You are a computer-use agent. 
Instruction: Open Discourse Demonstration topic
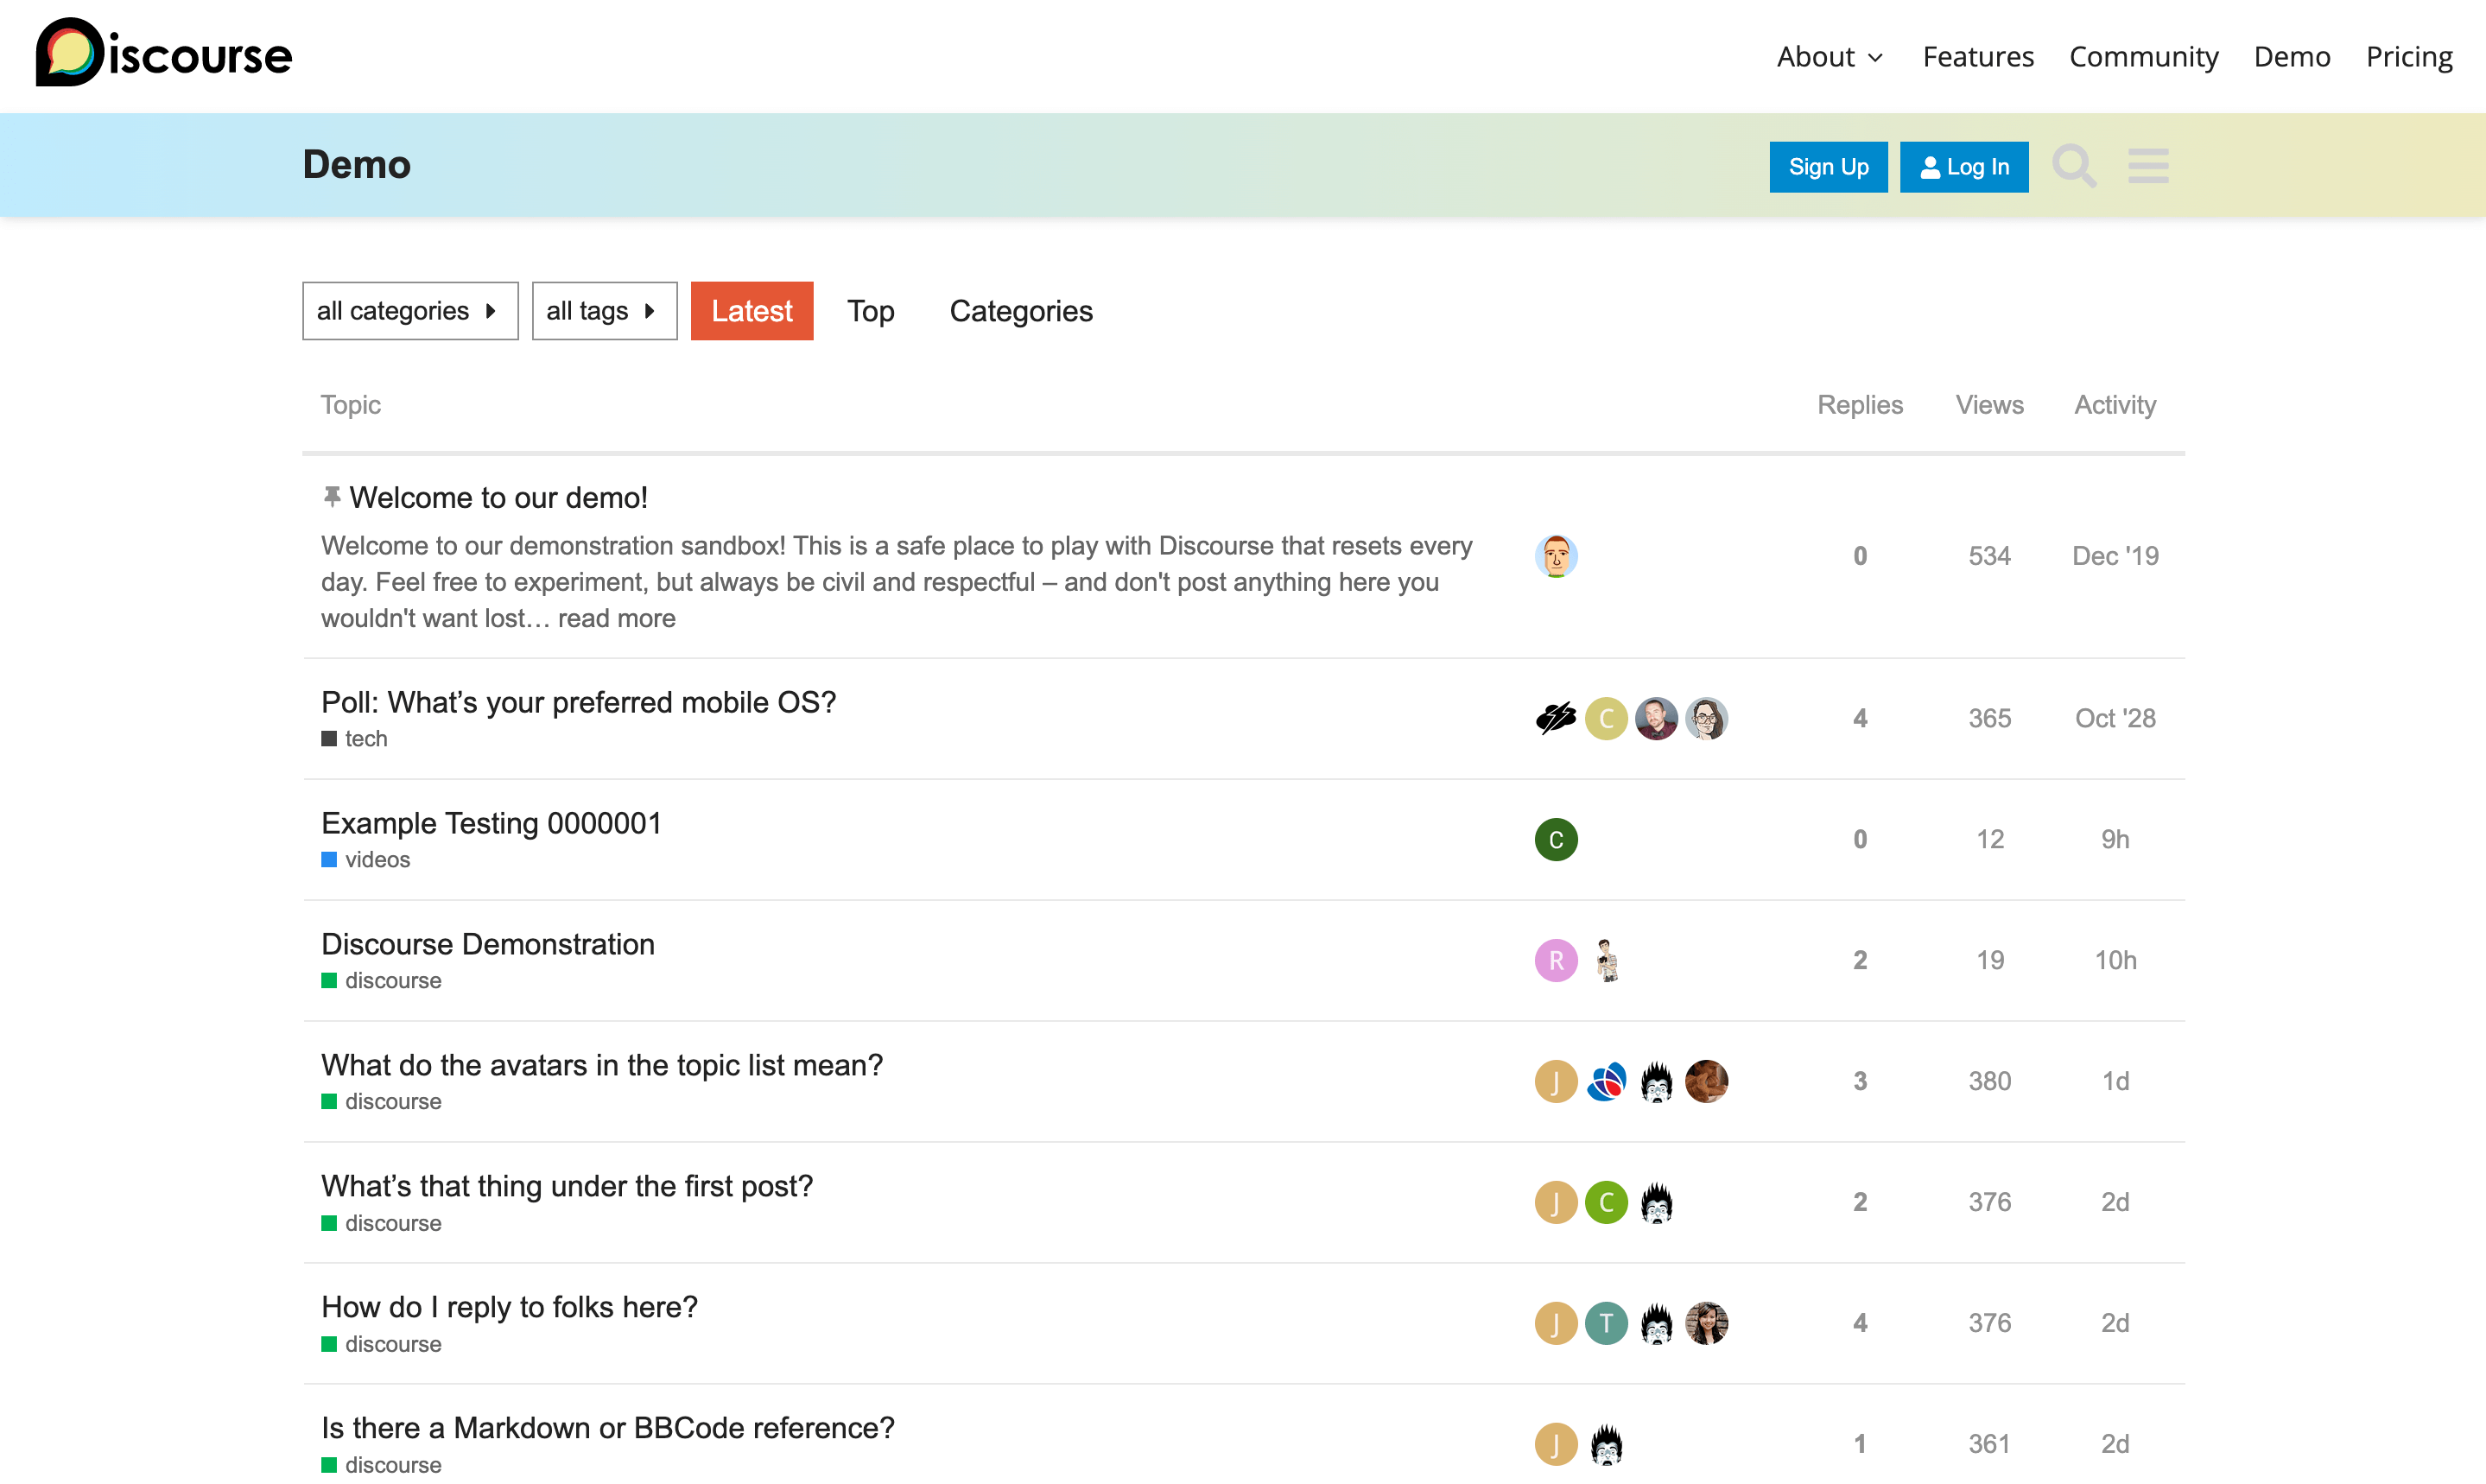487,944
